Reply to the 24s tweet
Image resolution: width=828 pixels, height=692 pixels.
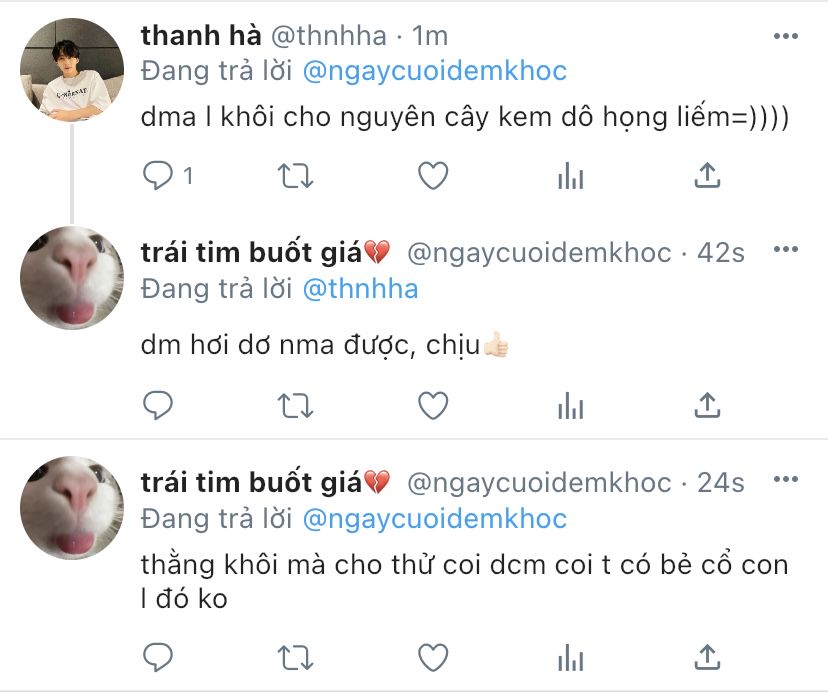click(159, 657)
